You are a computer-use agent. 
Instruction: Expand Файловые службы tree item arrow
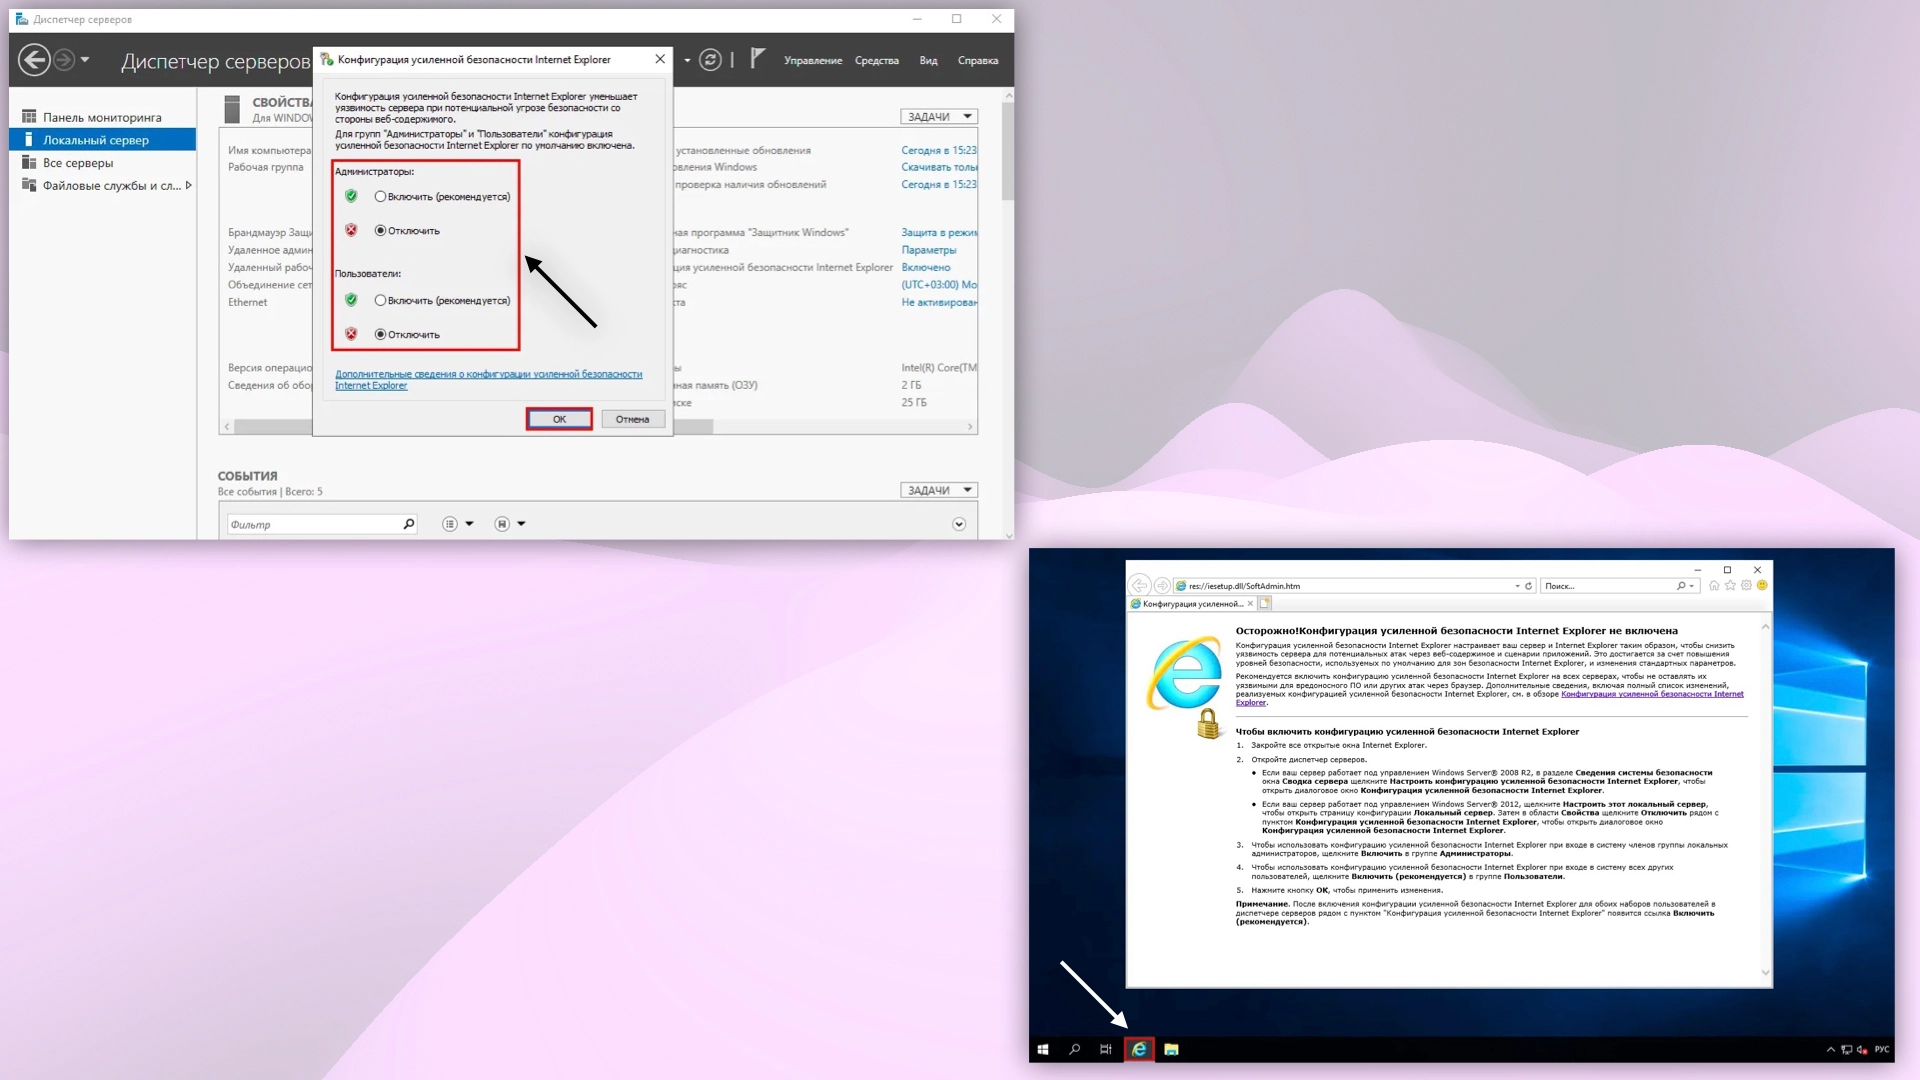188,185
